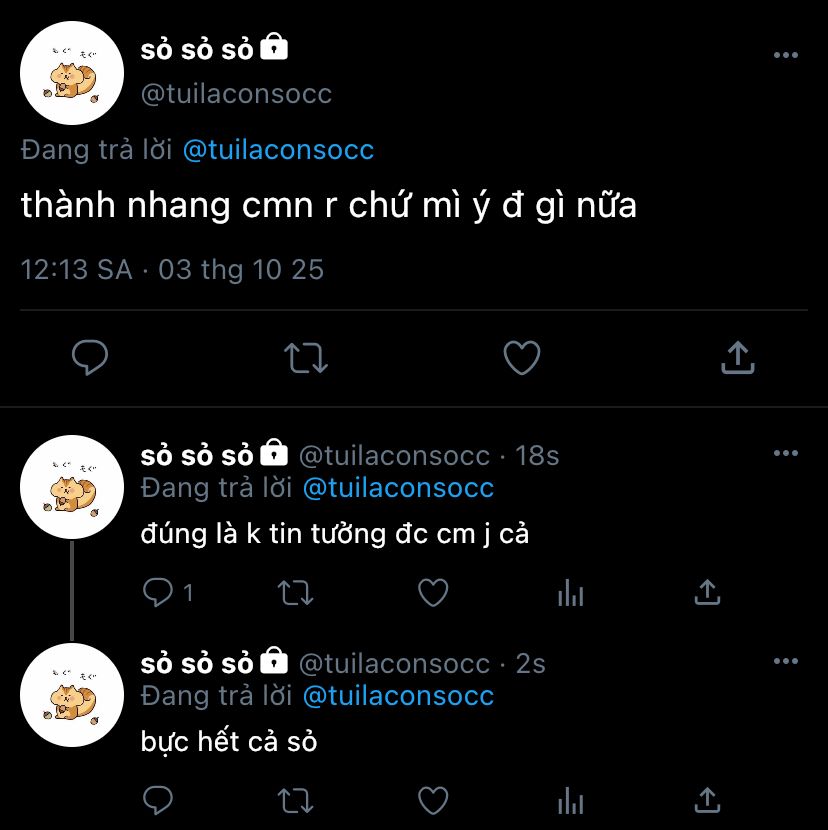
Task: Share the 18s reply tweet
Action: coord(707,592)
